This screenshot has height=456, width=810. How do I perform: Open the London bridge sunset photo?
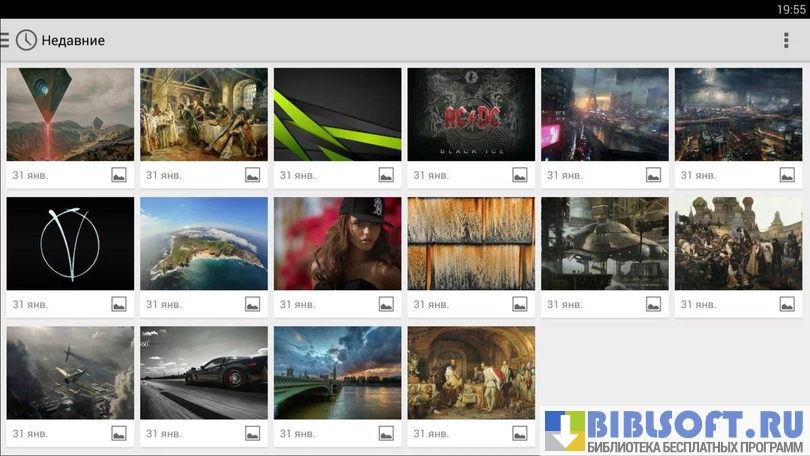(337, 372)
